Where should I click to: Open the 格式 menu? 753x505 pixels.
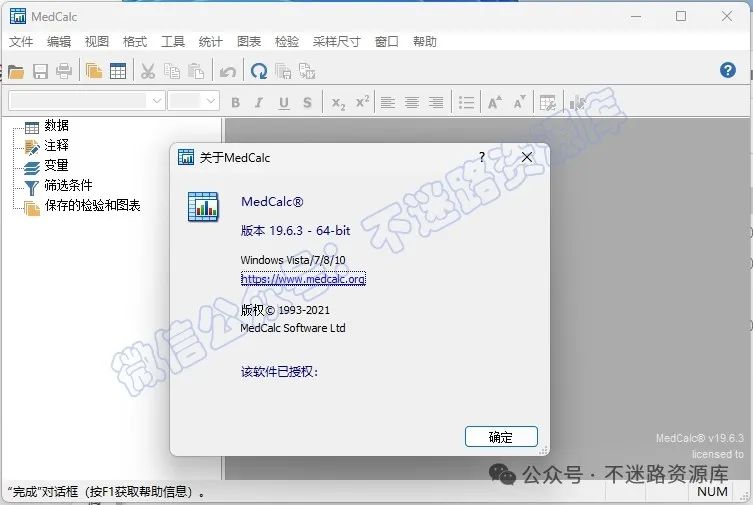tap(135, 42)
